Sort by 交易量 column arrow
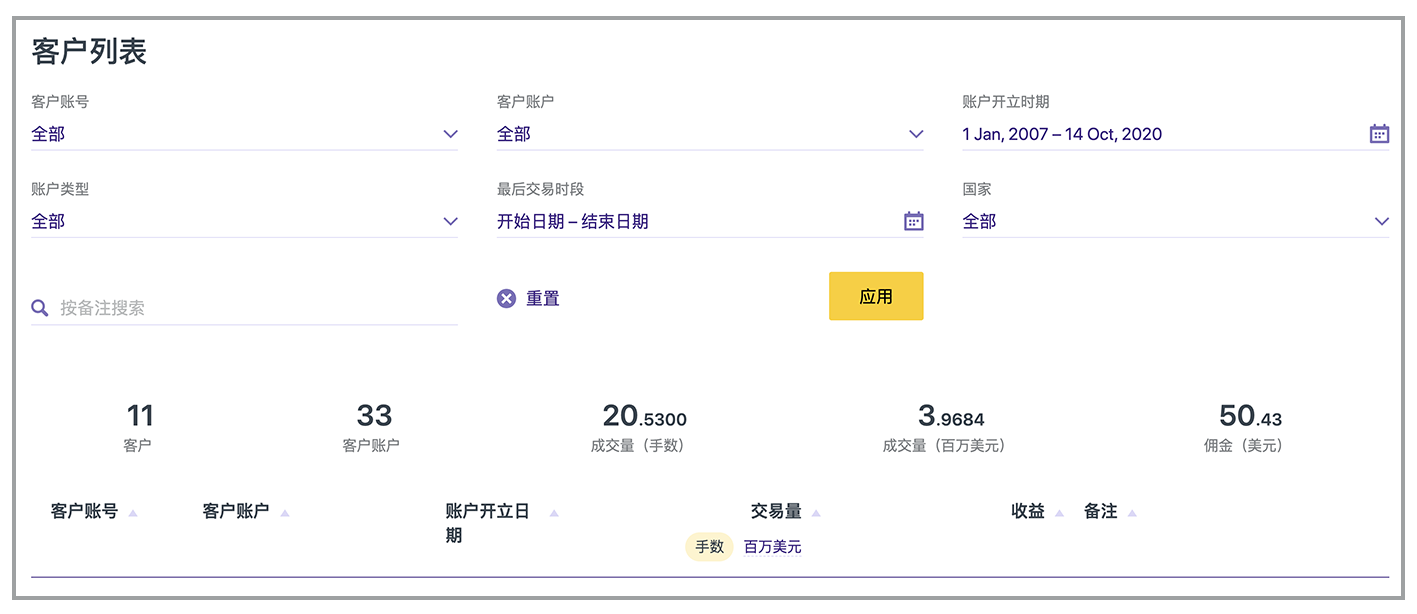Viewport: 1417px width, 614px height. [x=816, y=513]
